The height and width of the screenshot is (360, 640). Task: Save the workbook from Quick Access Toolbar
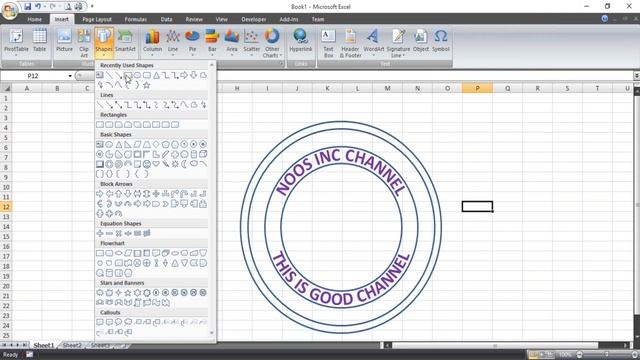[27, 7]
